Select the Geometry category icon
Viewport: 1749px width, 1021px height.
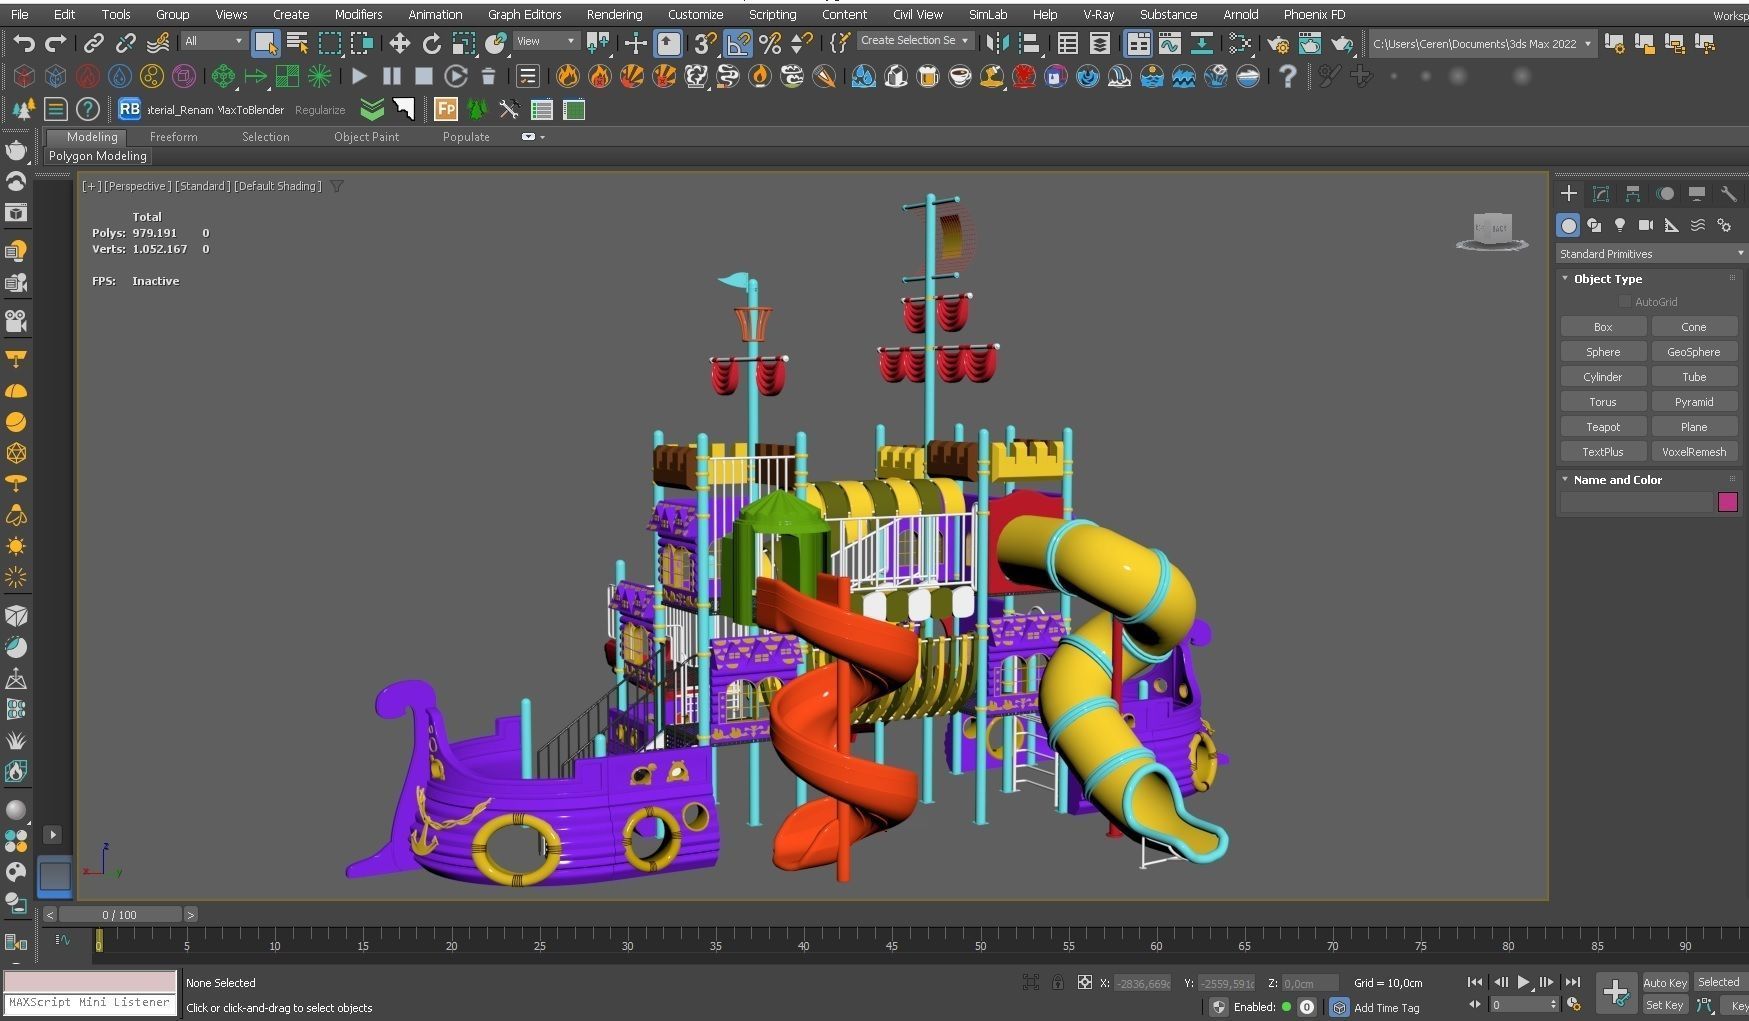[x=1568, y=225]
